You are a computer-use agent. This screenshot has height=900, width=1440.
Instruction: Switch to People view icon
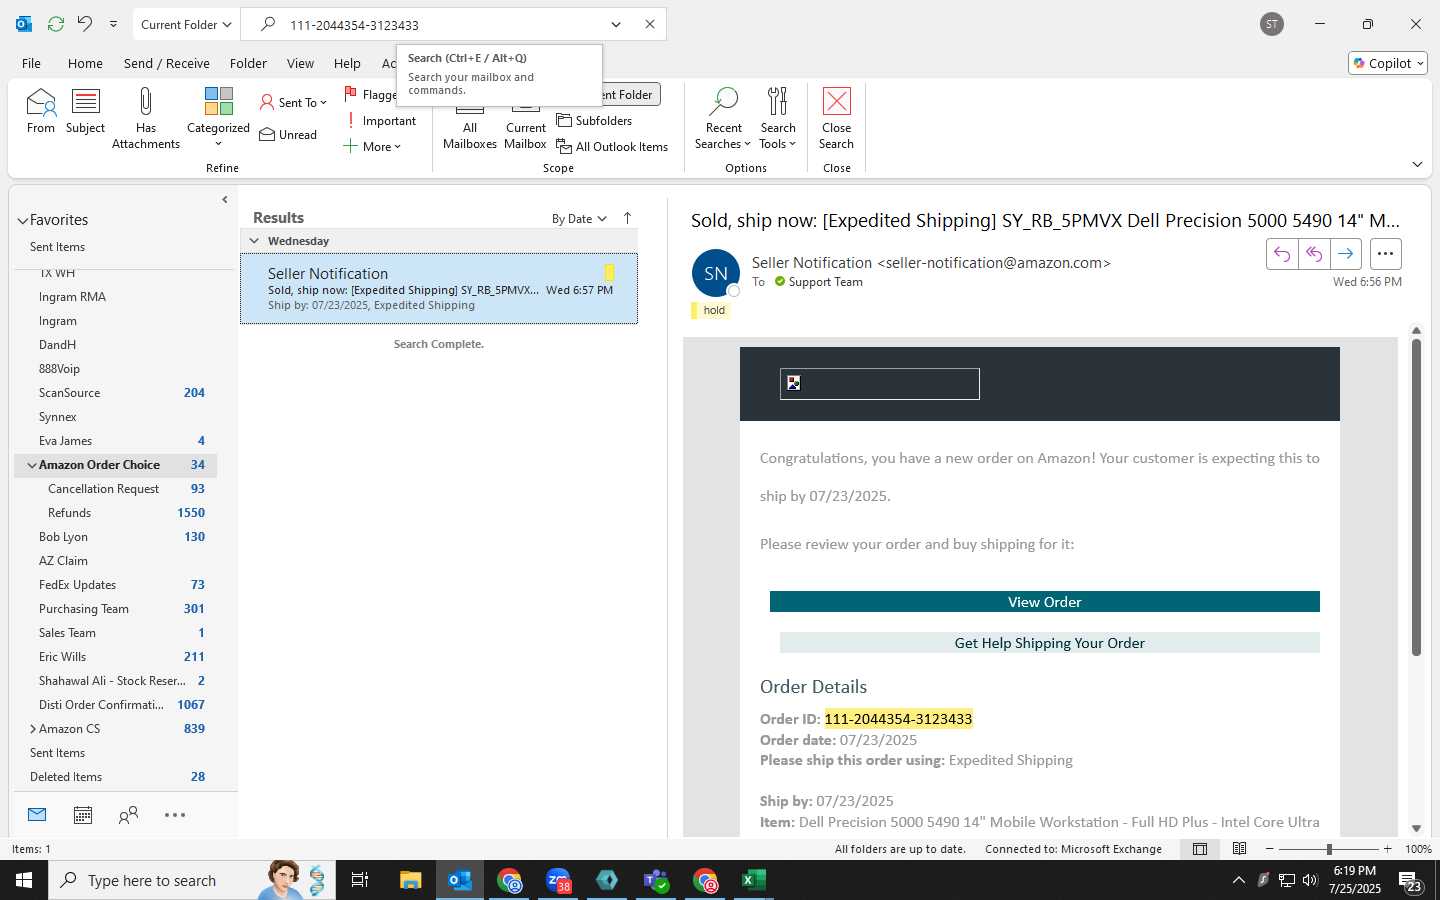(128, 815)
